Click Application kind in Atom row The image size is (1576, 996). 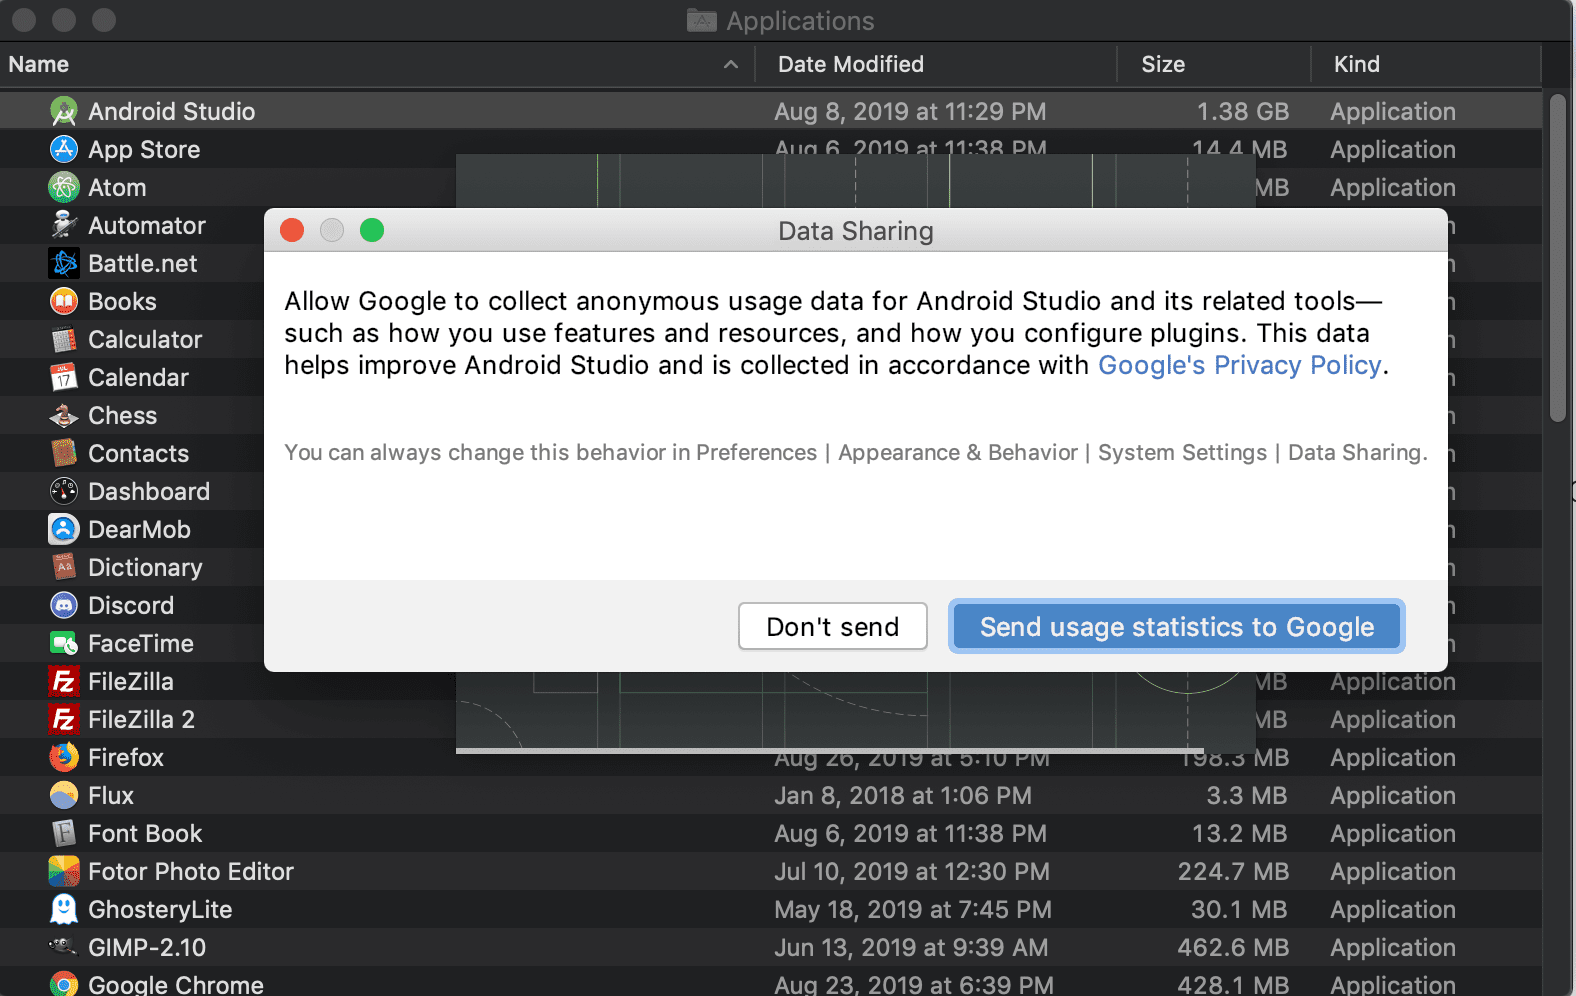coord(1393,187)
